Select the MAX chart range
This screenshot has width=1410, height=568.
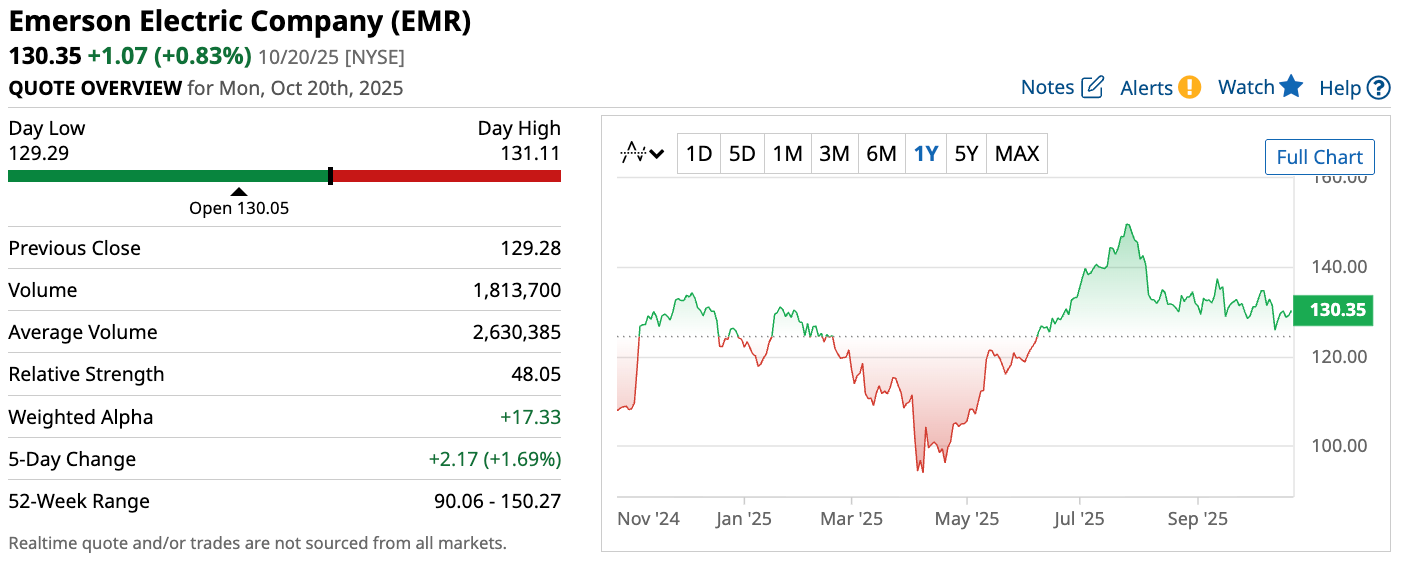[x=1017, y=154]
